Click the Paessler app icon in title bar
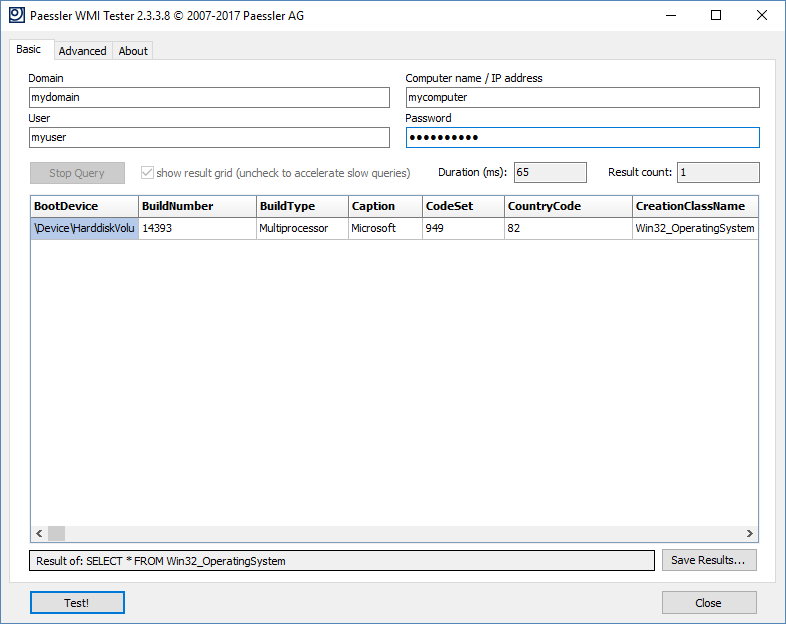 tap(17, 15)
